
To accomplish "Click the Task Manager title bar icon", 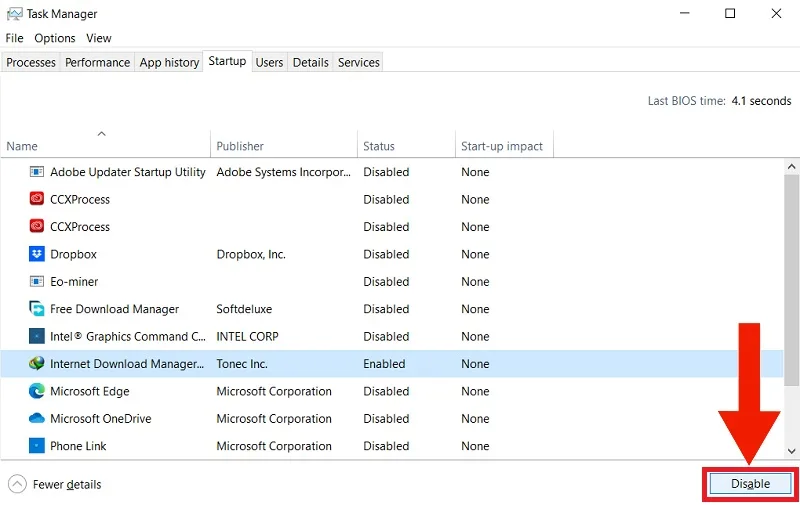I will tap(14, 14).
